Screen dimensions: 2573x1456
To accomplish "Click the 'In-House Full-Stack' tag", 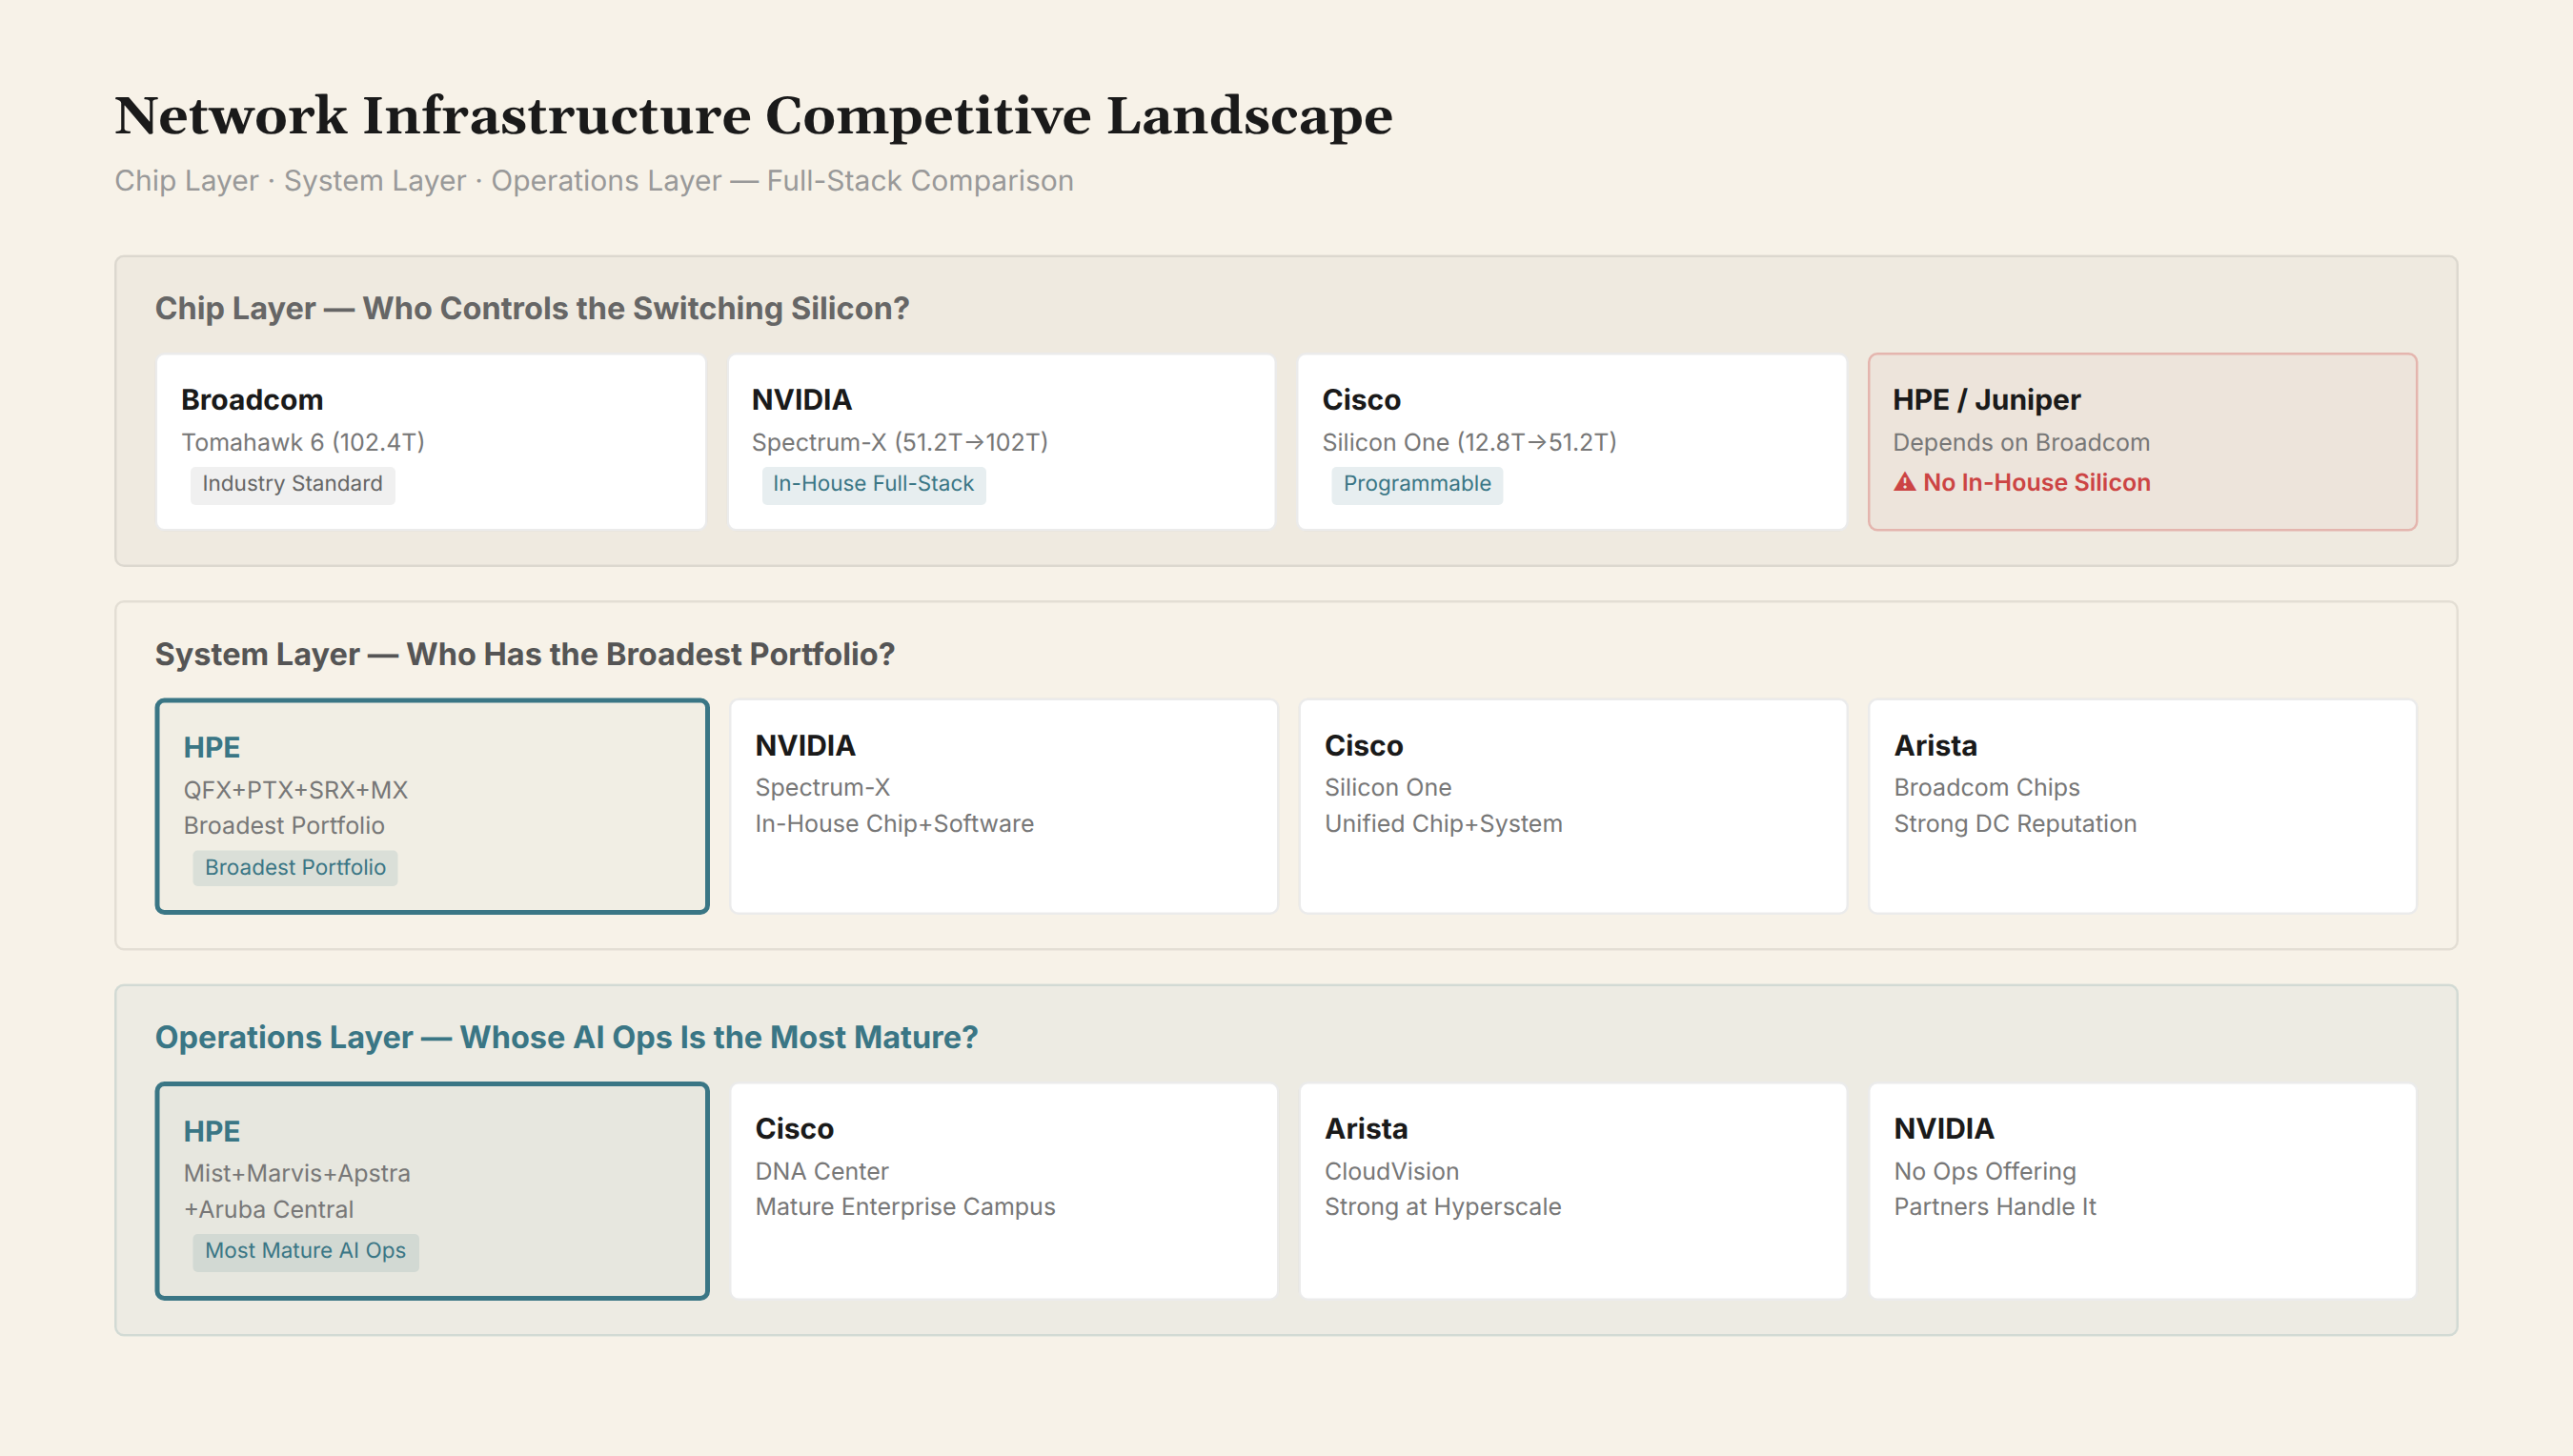I will coord(873,484).
